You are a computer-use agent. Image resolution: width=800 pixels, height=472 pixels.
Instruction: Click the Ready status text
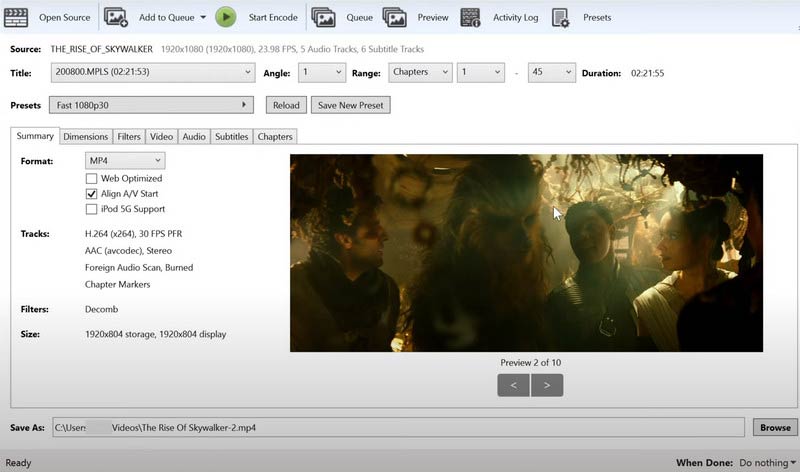point(18,463)
